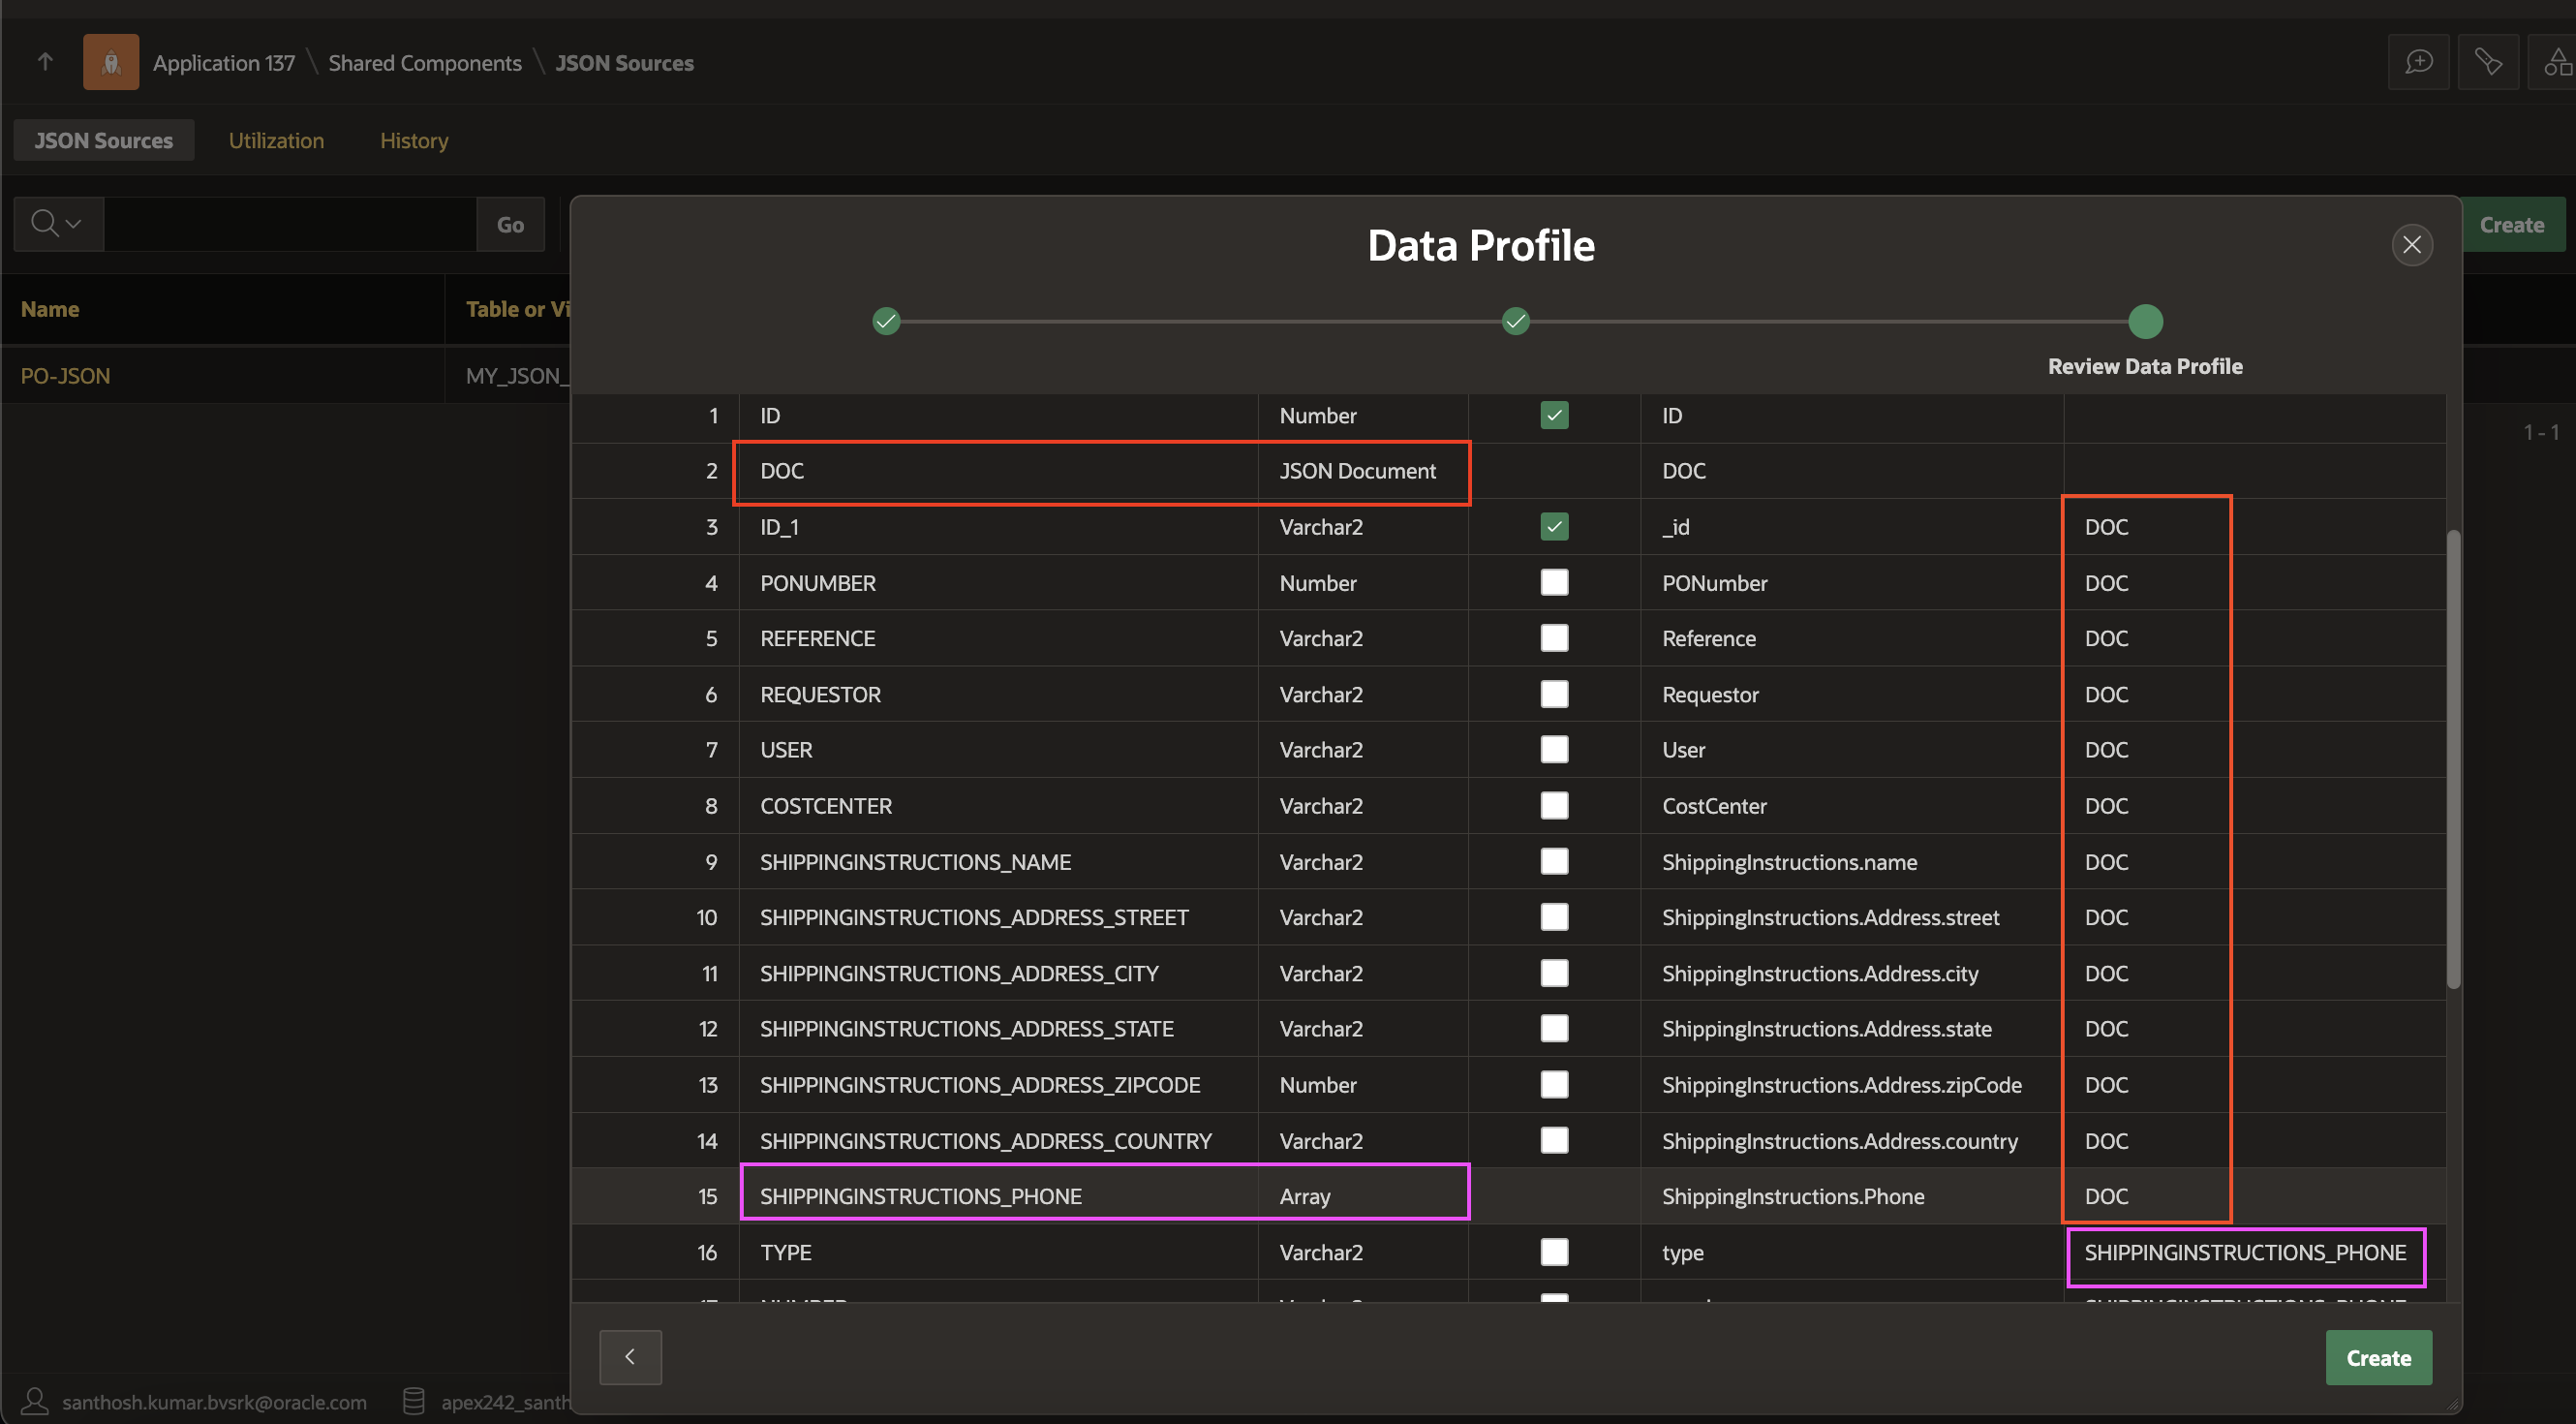Click the second completed wizard step
The height and width of the screenshot is (1424, 2576).
[1515, 321]
